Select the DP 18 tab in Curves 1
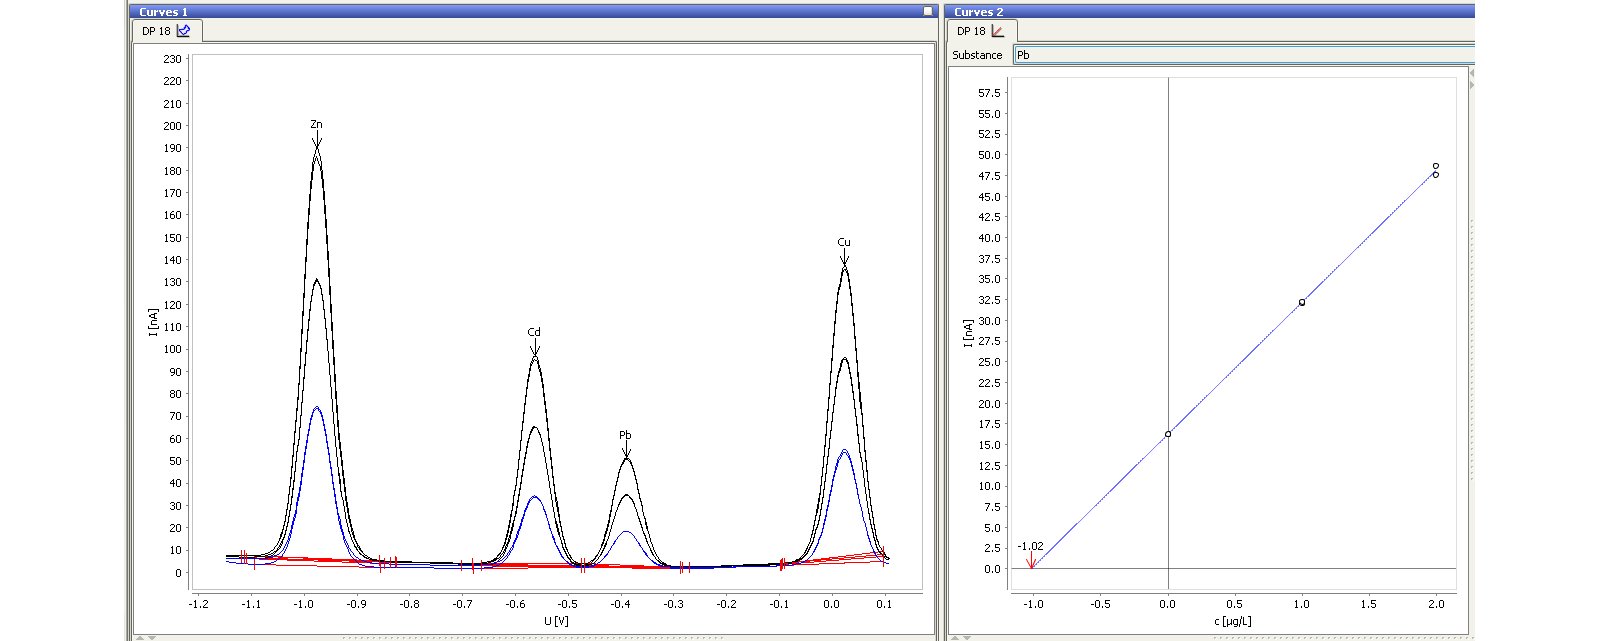This screenshot has width=1600, height=641. (166, 31)
